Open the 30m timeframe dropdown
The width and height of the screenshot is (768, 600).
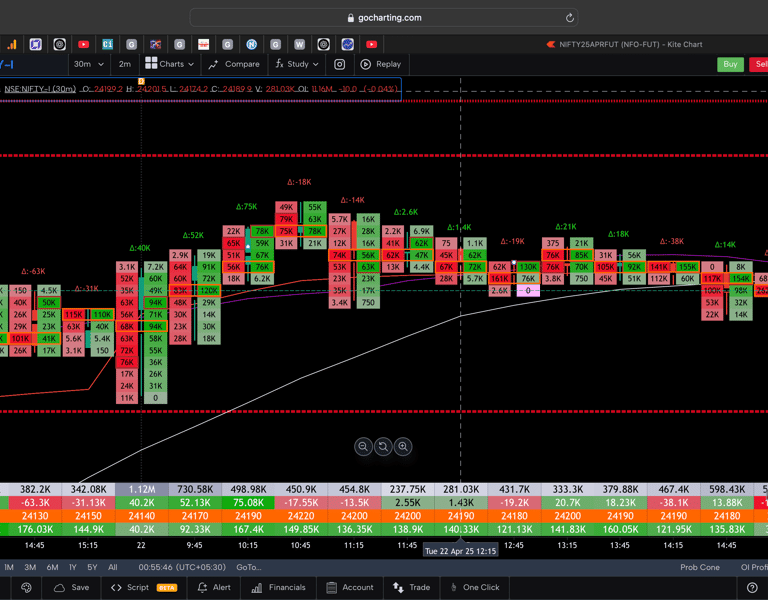[89, 64]
